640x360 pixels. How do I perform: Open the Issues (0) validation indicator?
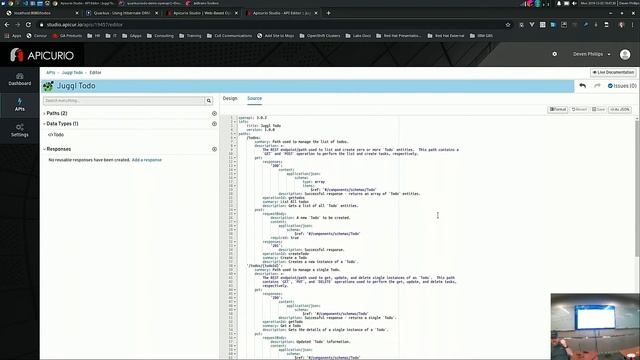click(x=622, y=86)
